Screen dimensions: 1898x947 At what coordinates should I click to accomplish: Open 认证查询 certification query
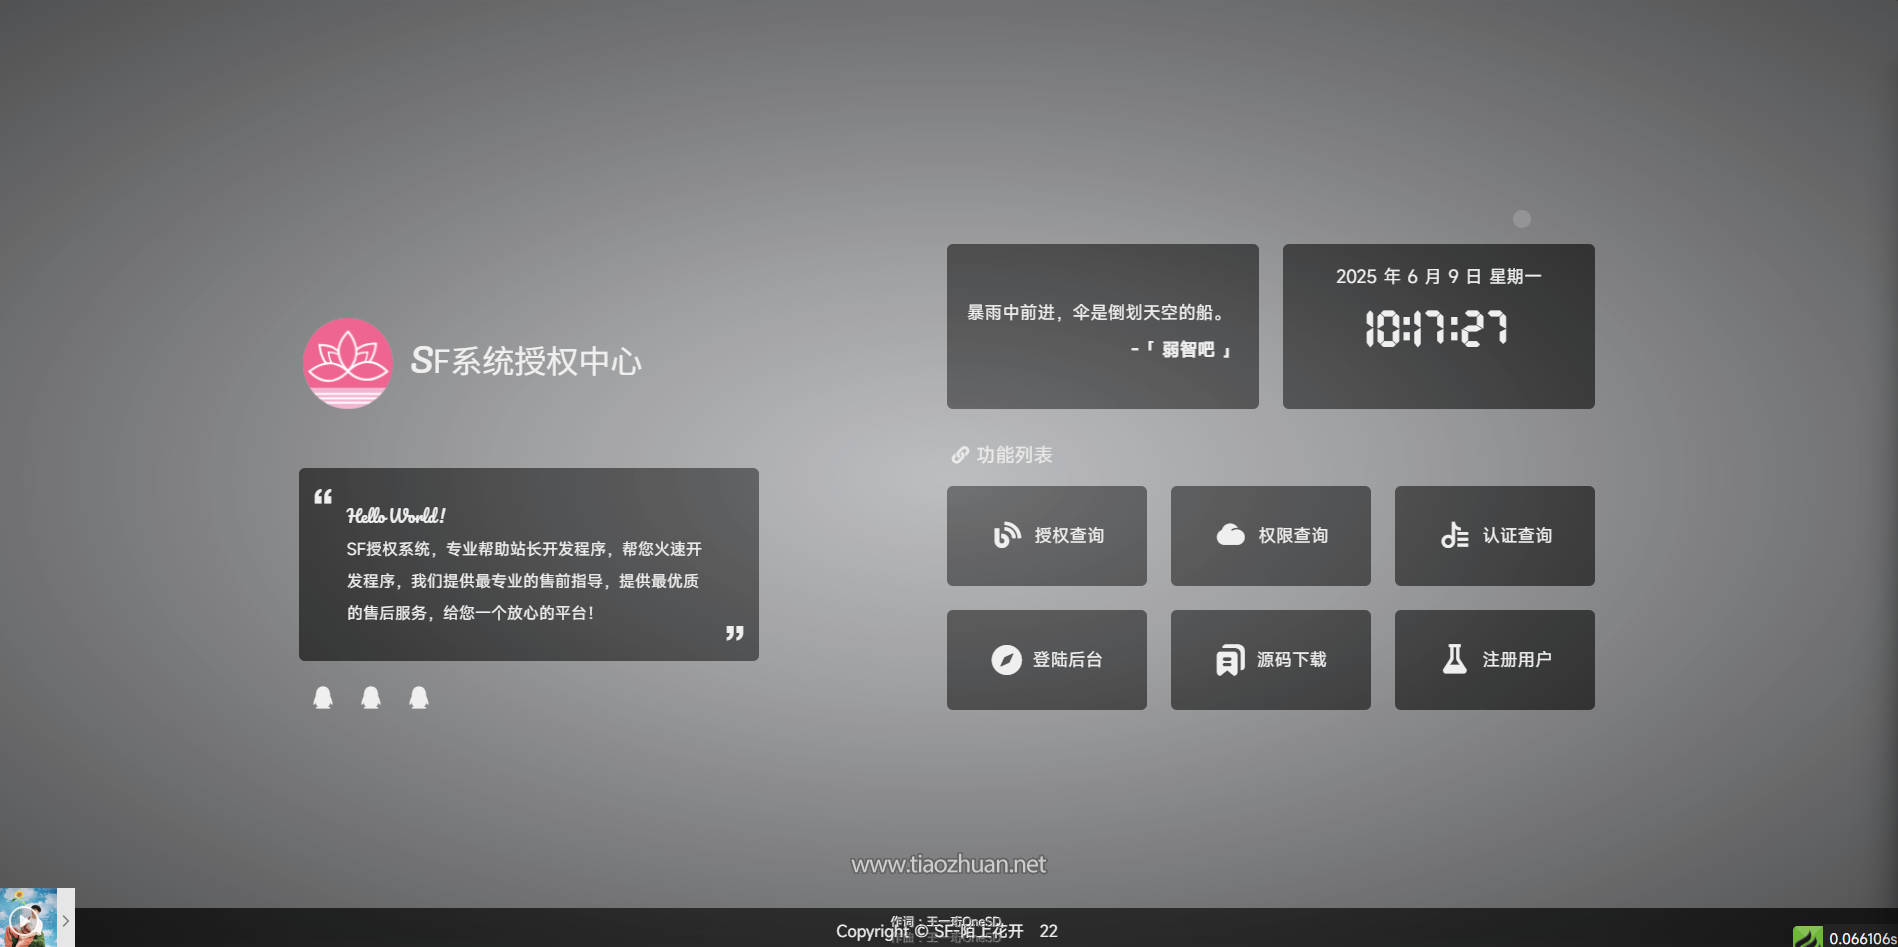pyautogui.click(x=1495, y=536)
